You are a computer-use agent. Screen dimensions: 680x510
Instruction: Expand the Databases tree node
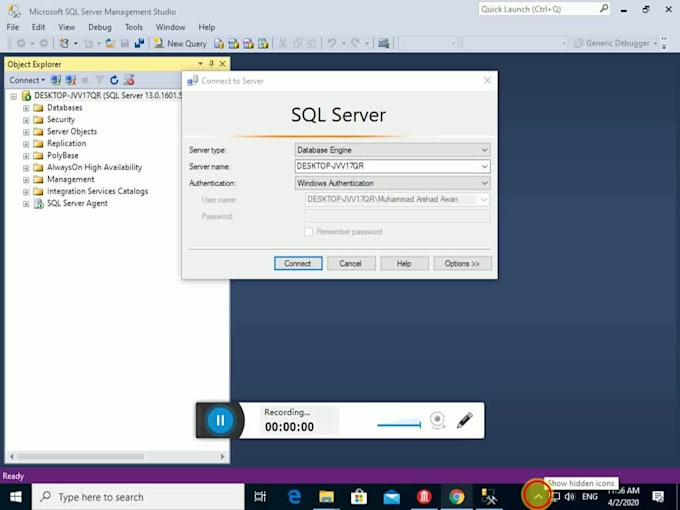point(26,108)
